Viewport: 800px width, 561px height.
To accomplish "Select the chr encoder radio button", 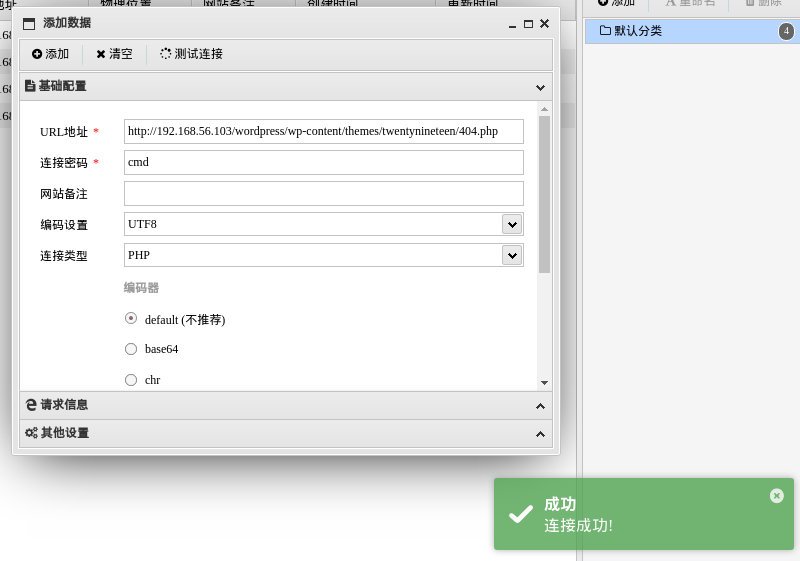I will click(131, 380).
